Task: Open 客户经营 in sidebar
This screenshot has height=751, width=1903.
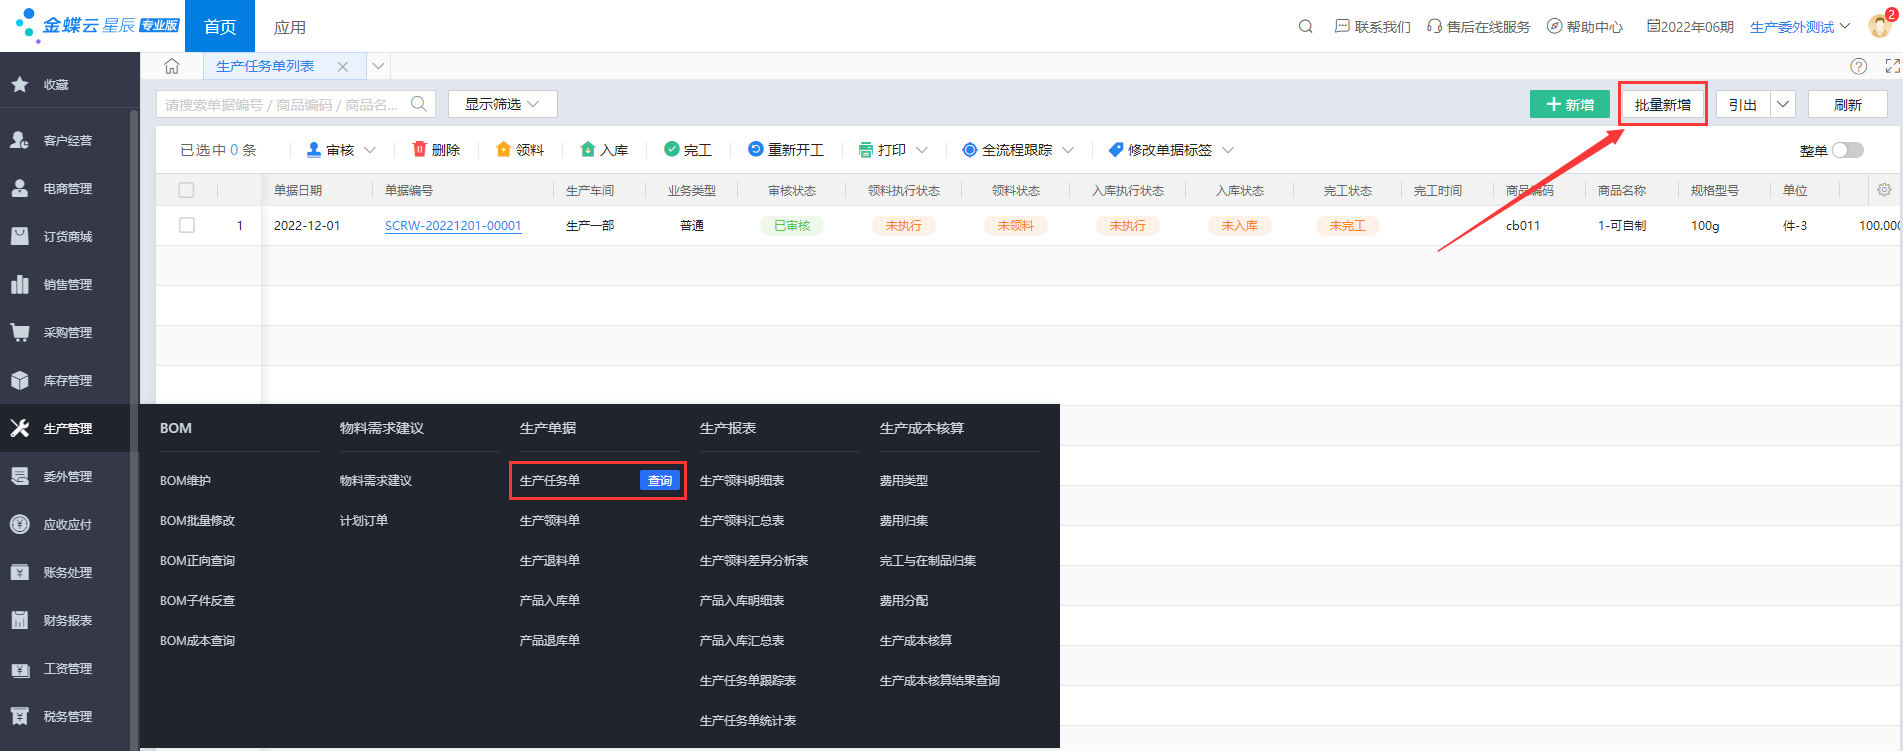Action: pos(67,141)
